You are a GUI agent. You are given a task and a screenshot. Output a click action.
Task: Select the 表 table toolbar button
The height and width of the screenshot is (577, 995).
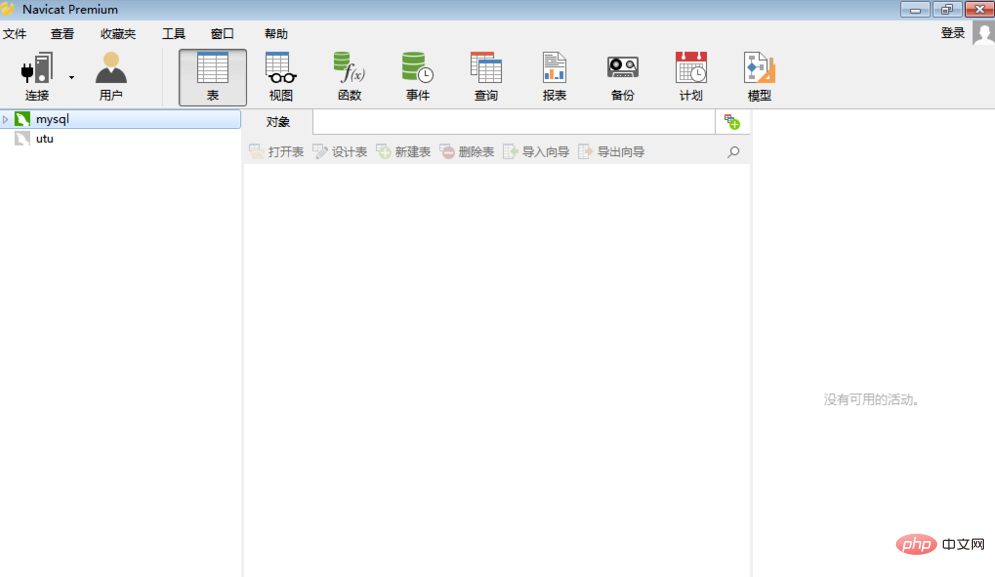[213, 77]
